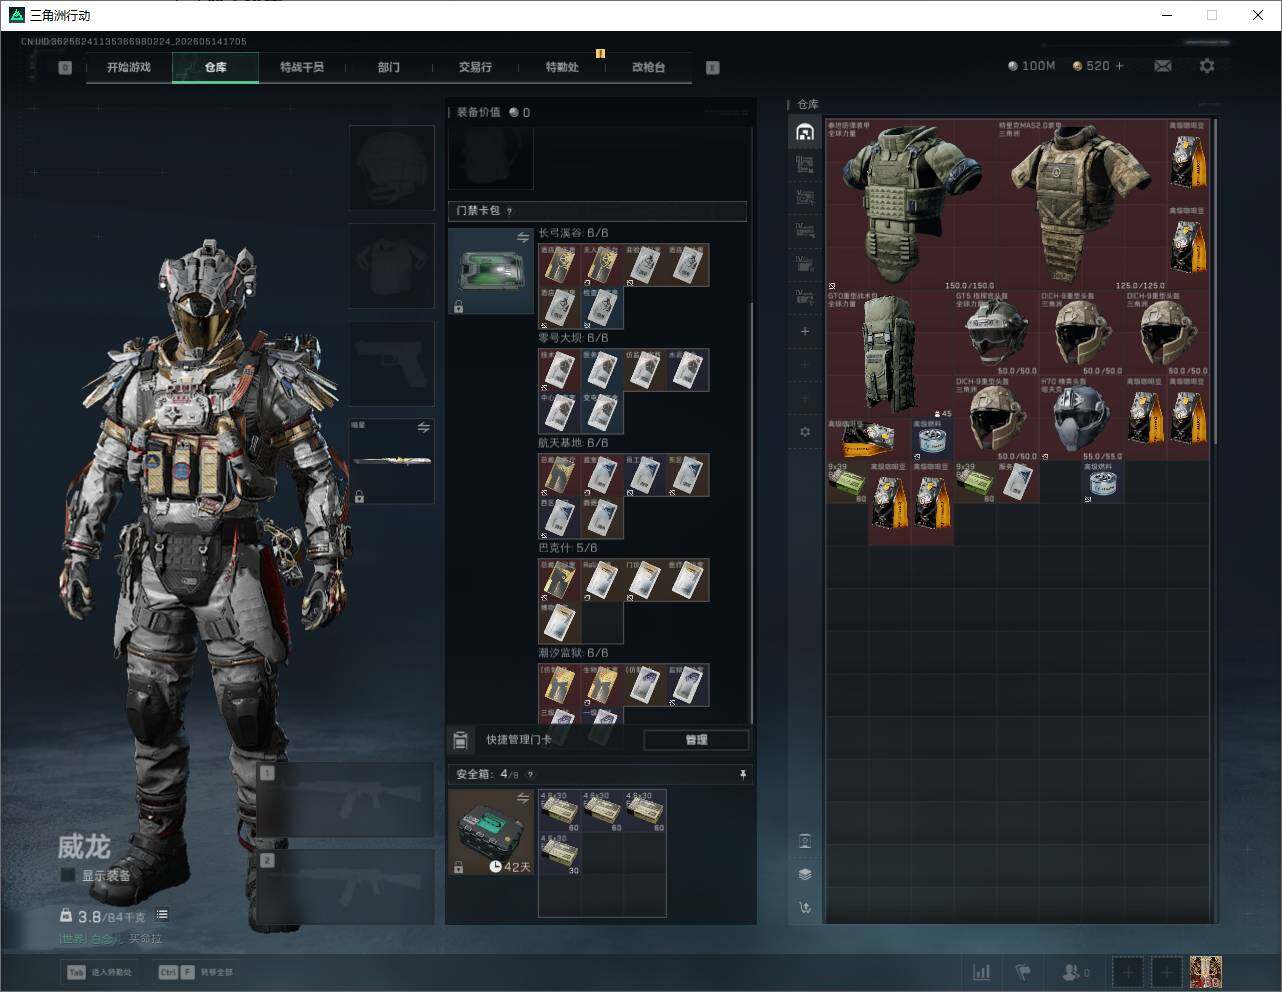This screenshot has height=992, width=1282.
Task: Click the 巴克什 5/6 section label
Action: point(568,548)
